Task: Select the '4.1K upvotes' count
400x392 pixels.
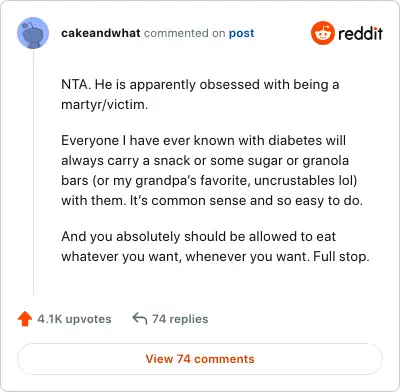Action: tap(74, 319)
